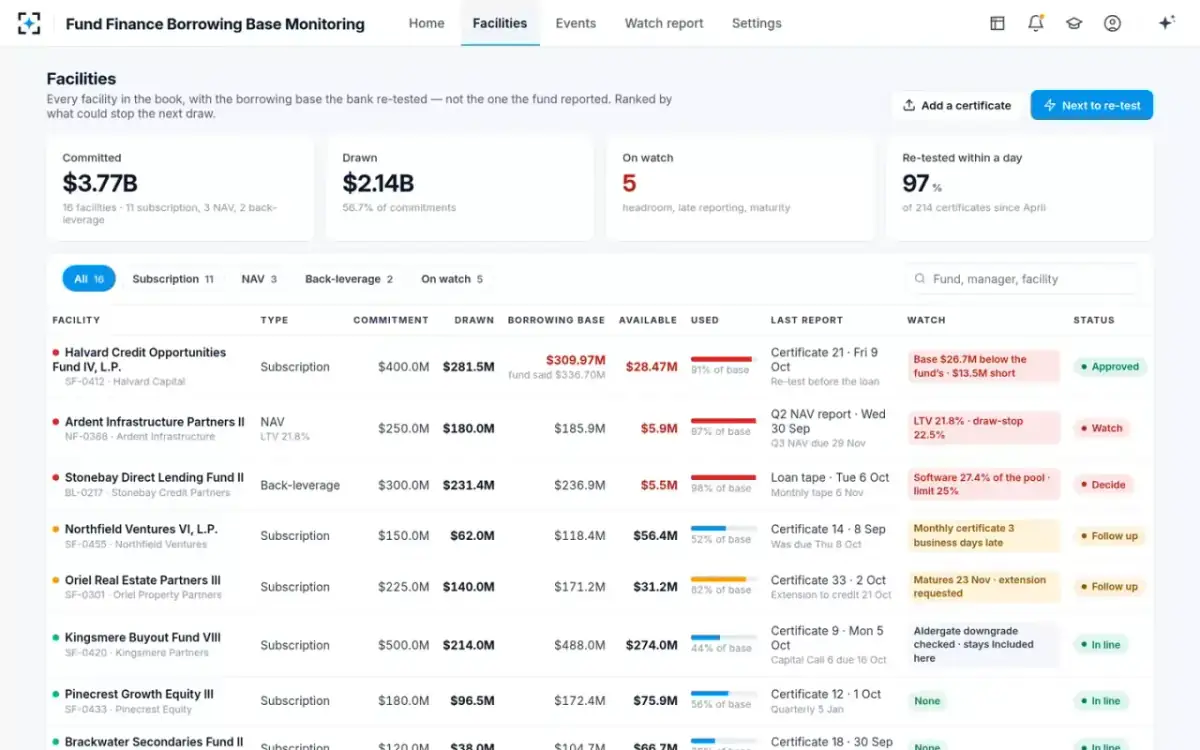Image resolution: width=1200 pixels, height=750 pixels.
Task: Filter by On watch 5 chip
Action: coord(452,279)
